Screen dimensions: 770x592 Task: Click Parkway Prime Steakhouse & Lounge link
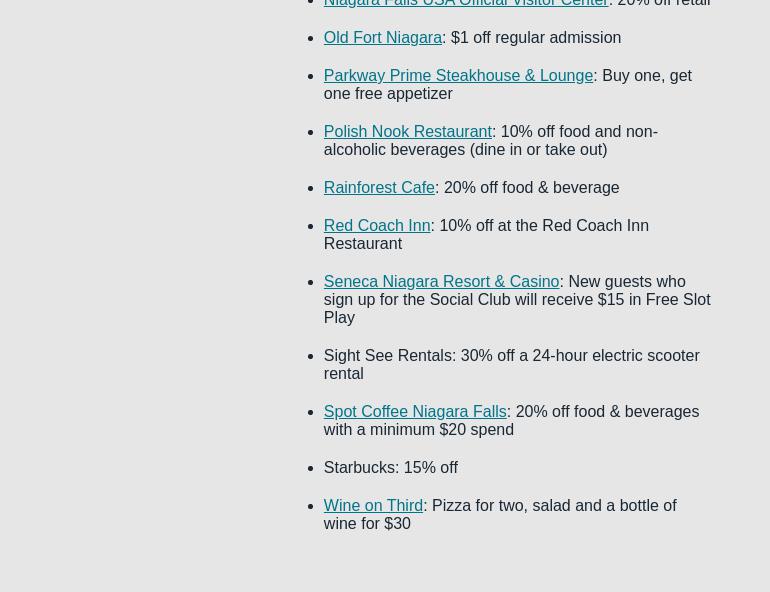[457, 76]
